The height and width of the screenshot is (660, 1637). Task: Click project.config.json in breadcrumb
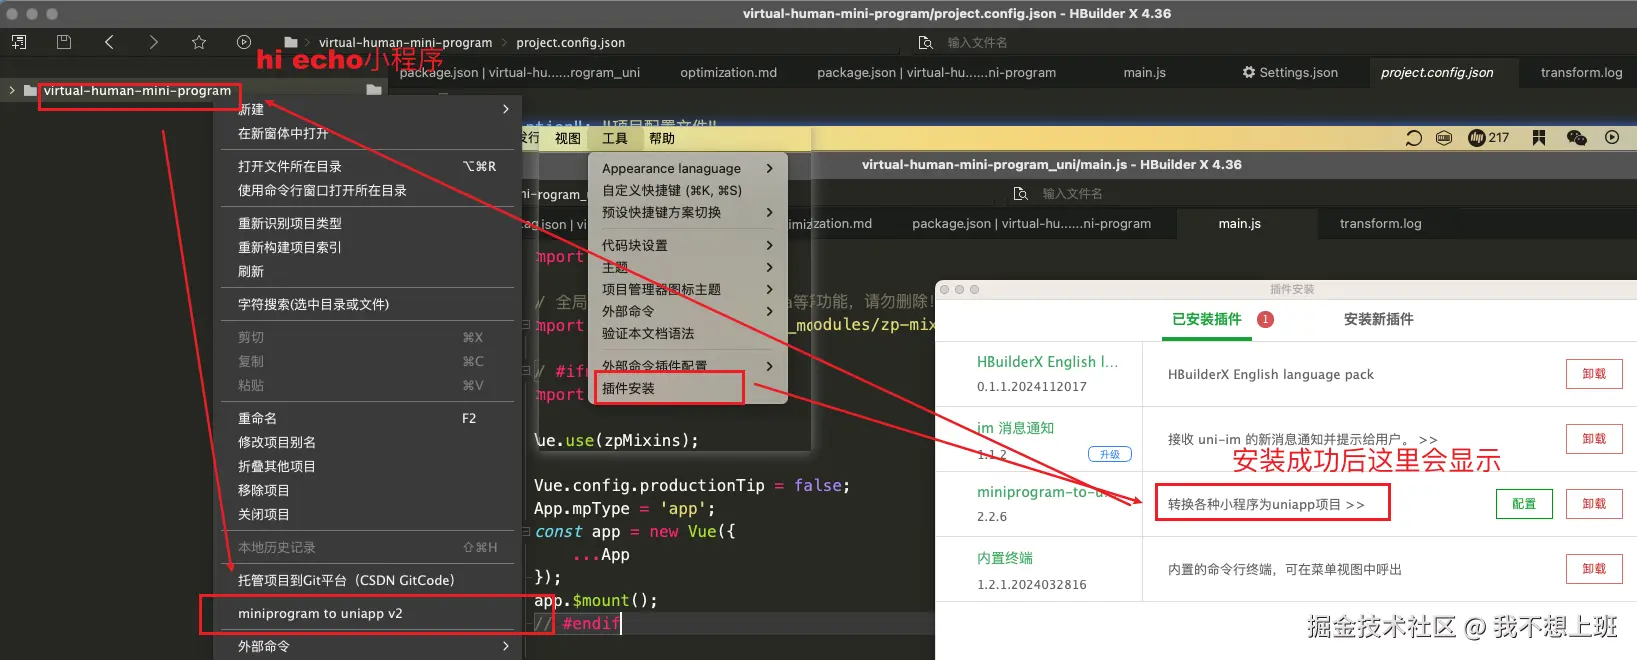[570, 43]
